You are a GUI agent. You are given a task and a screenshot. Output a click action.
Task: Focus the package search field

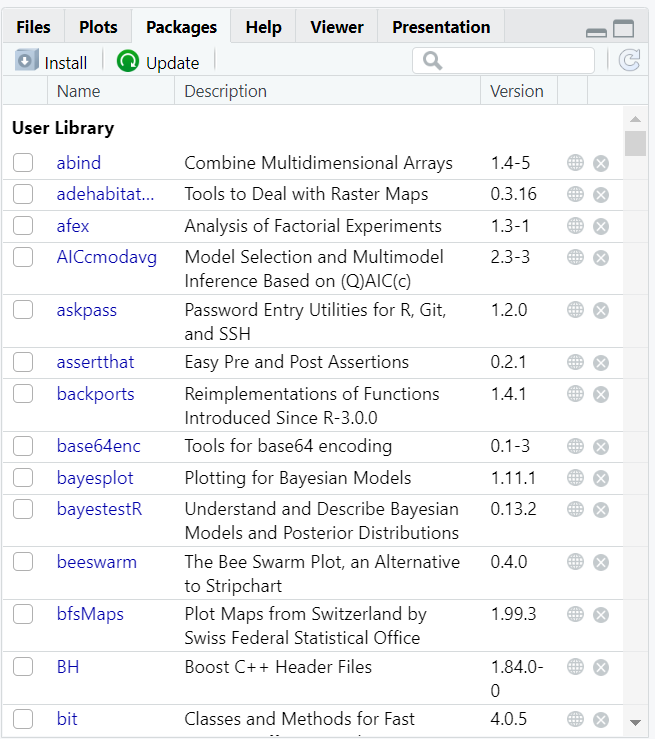click(x=503, y=60)
